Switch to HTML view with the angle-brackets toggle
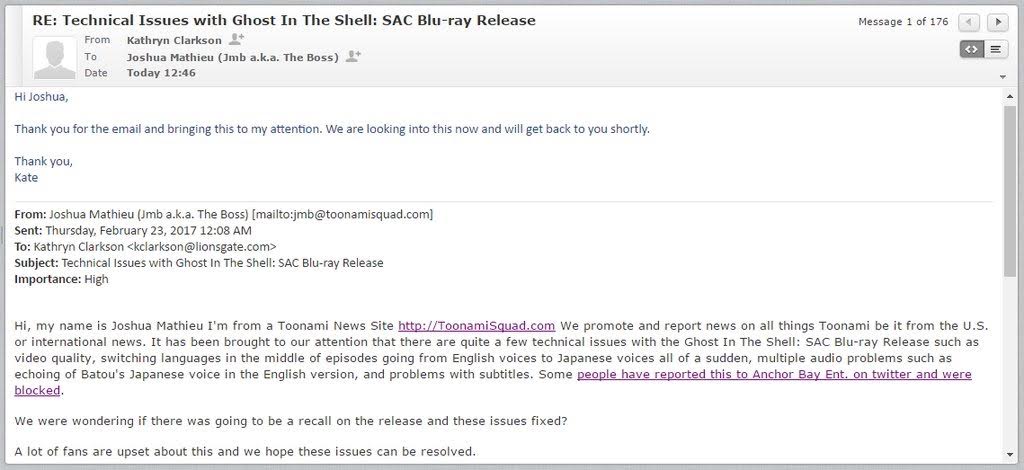1024x470 pixels. [972, 49]
